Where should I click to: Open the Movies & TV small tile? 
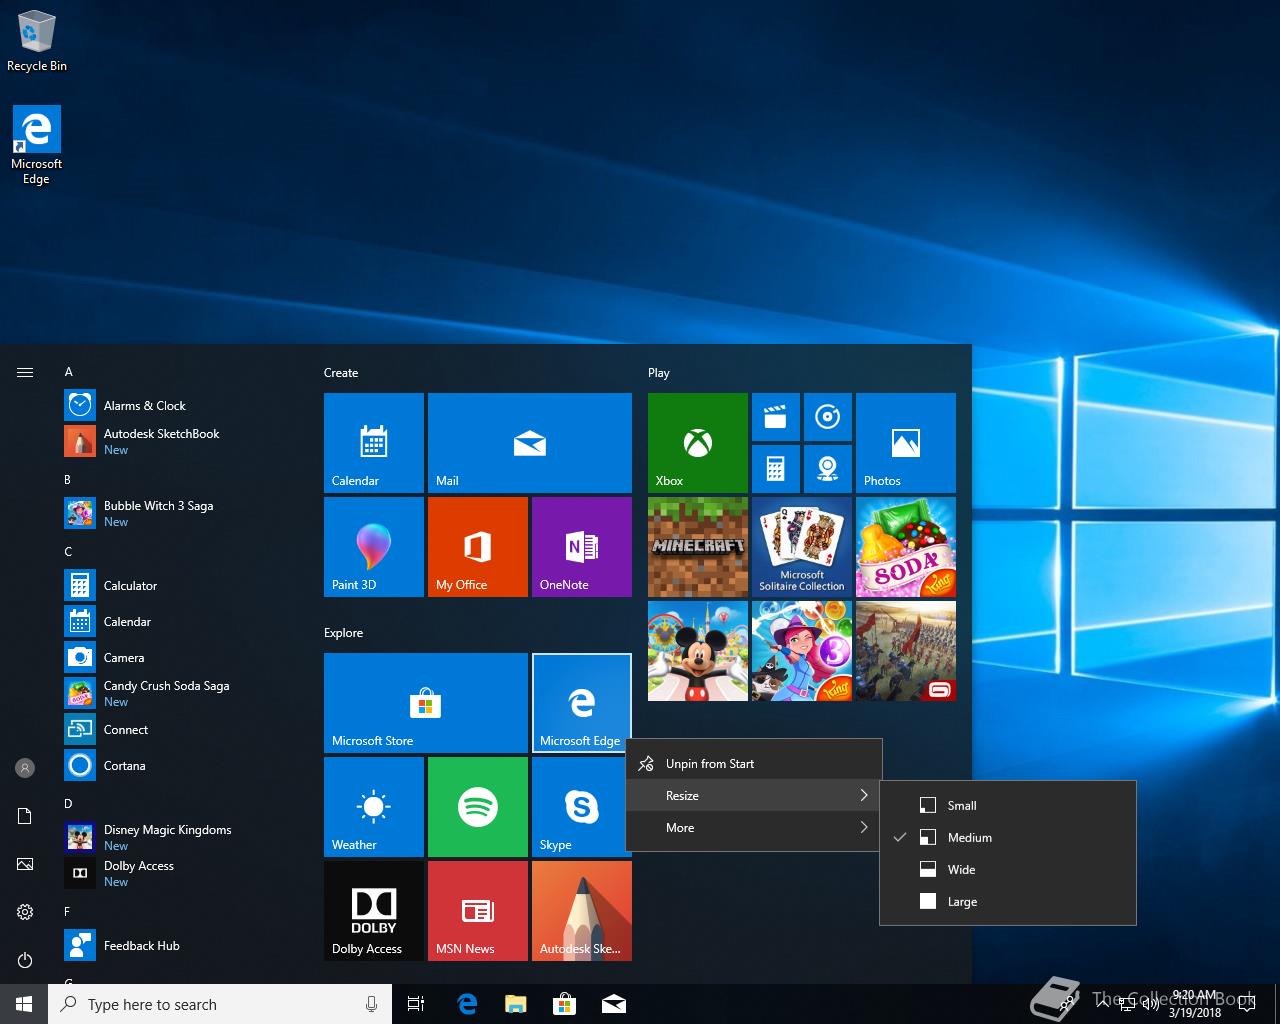click(776, 417)
